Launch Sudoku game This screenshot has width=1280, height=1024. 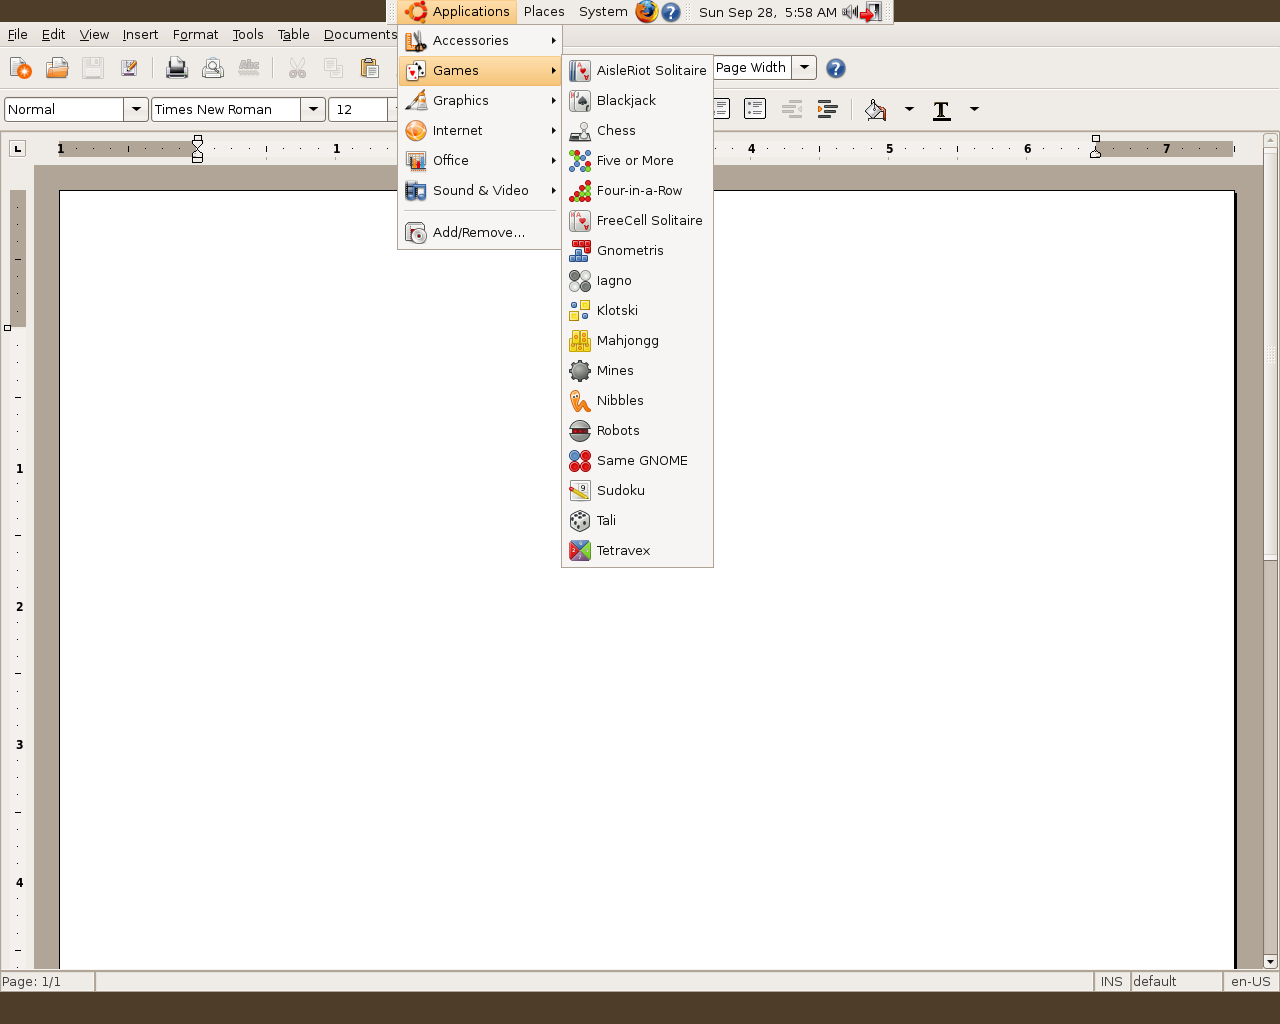637,490
